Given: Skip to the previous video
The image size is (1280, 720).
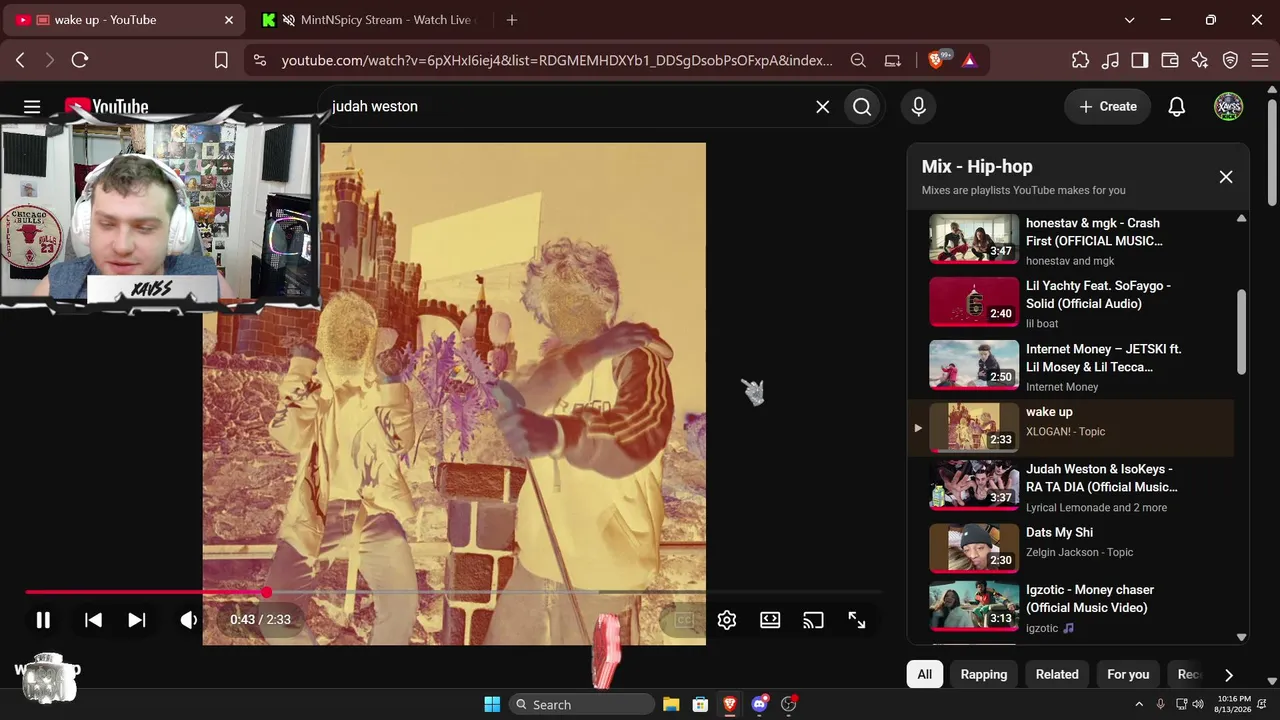Looking at the screenshot, I should click(93, 620).
